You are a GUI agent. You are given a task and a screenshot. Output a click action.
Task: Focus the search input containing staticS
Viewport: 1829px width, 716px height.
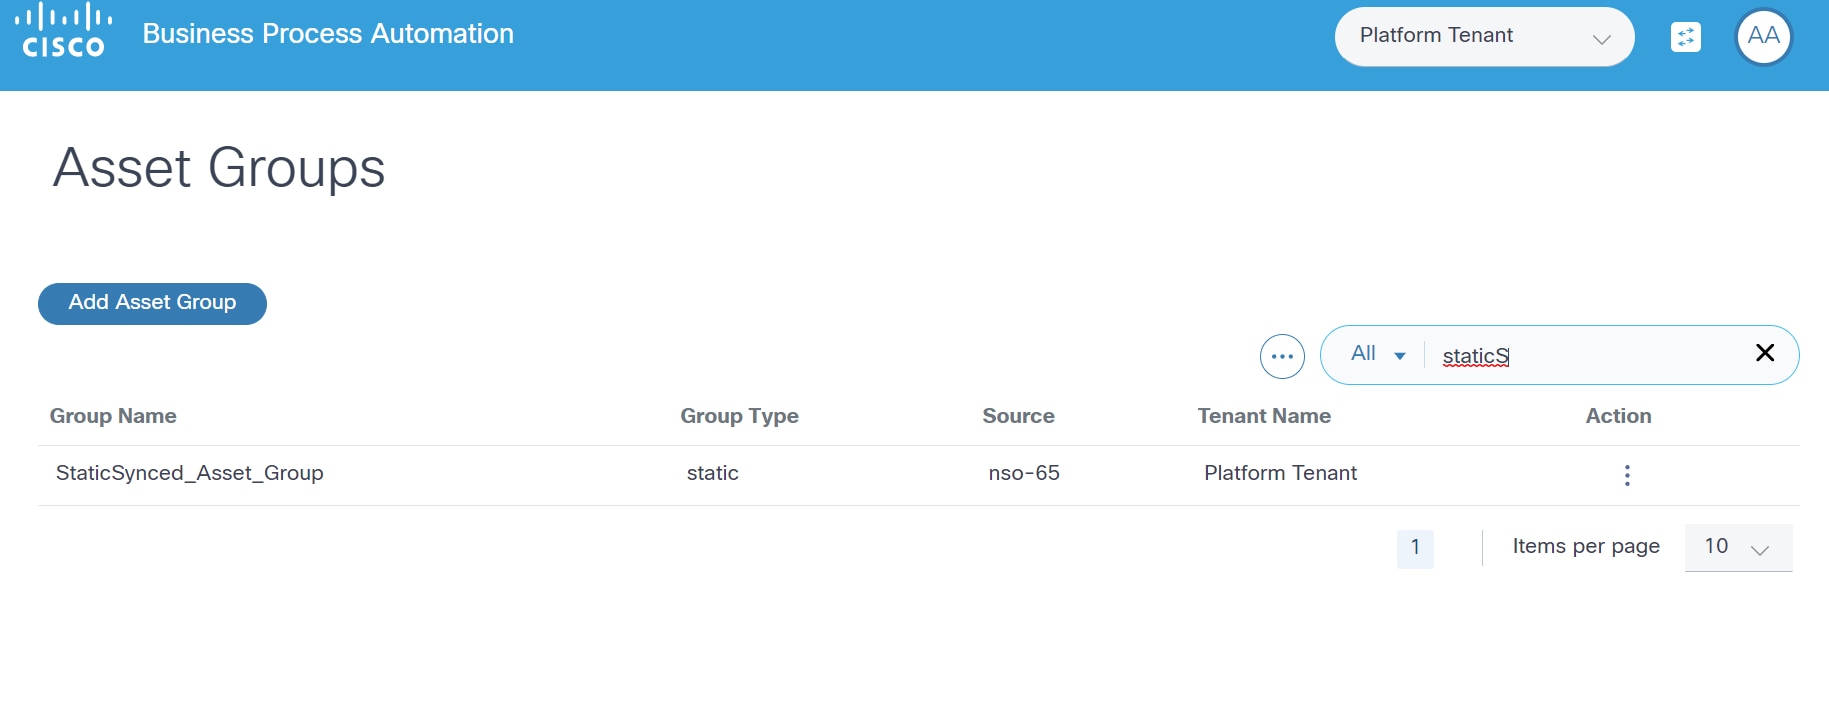tap(1590, 356)
